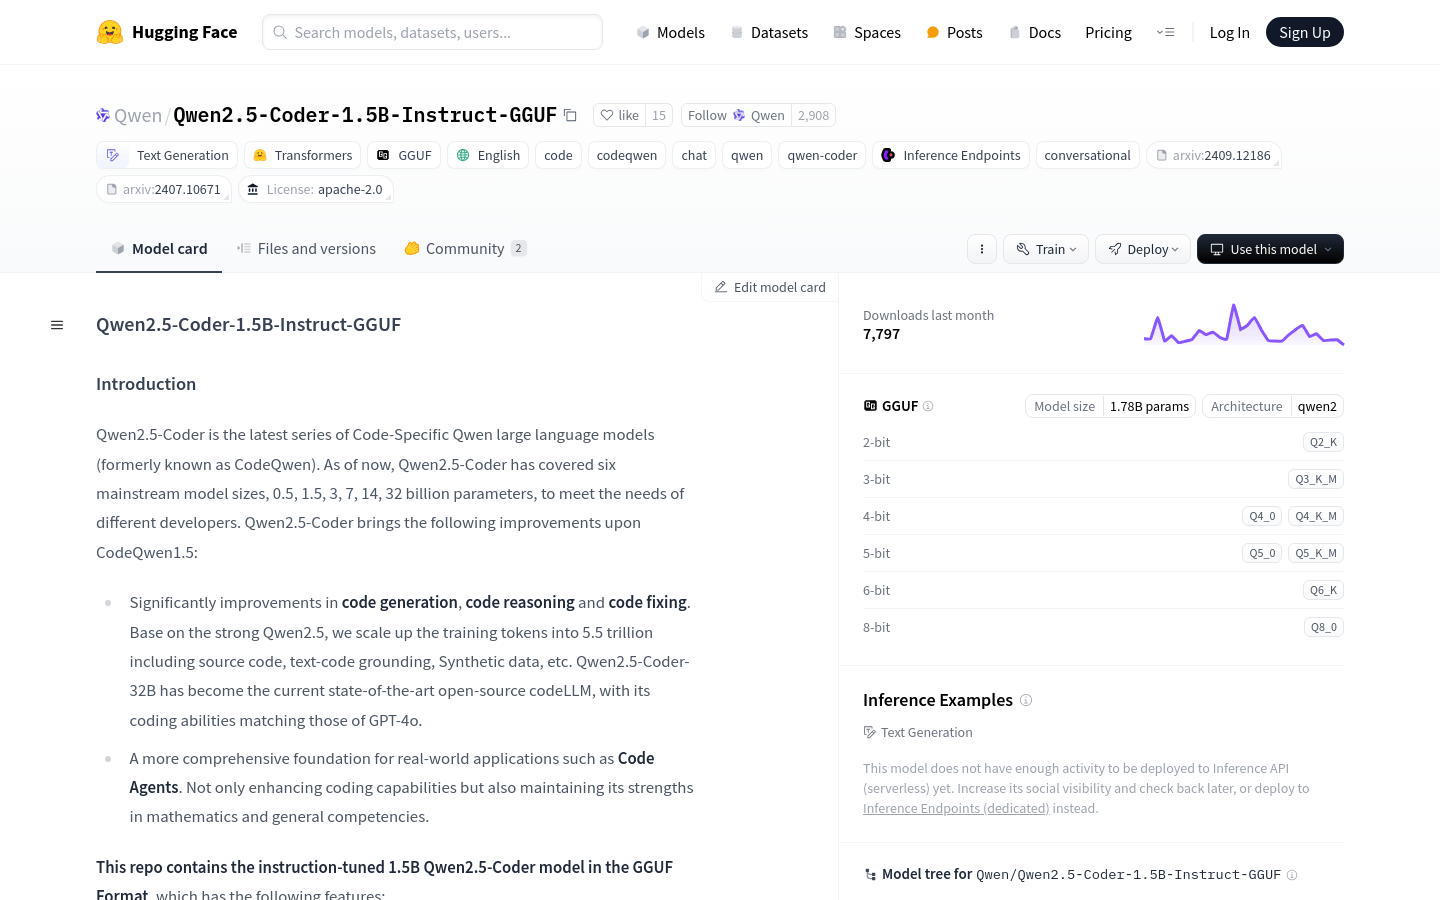Screen dimensions: 1440x900
Task: Go to Datasets in the navbar
Action: [x=769, y=32]
